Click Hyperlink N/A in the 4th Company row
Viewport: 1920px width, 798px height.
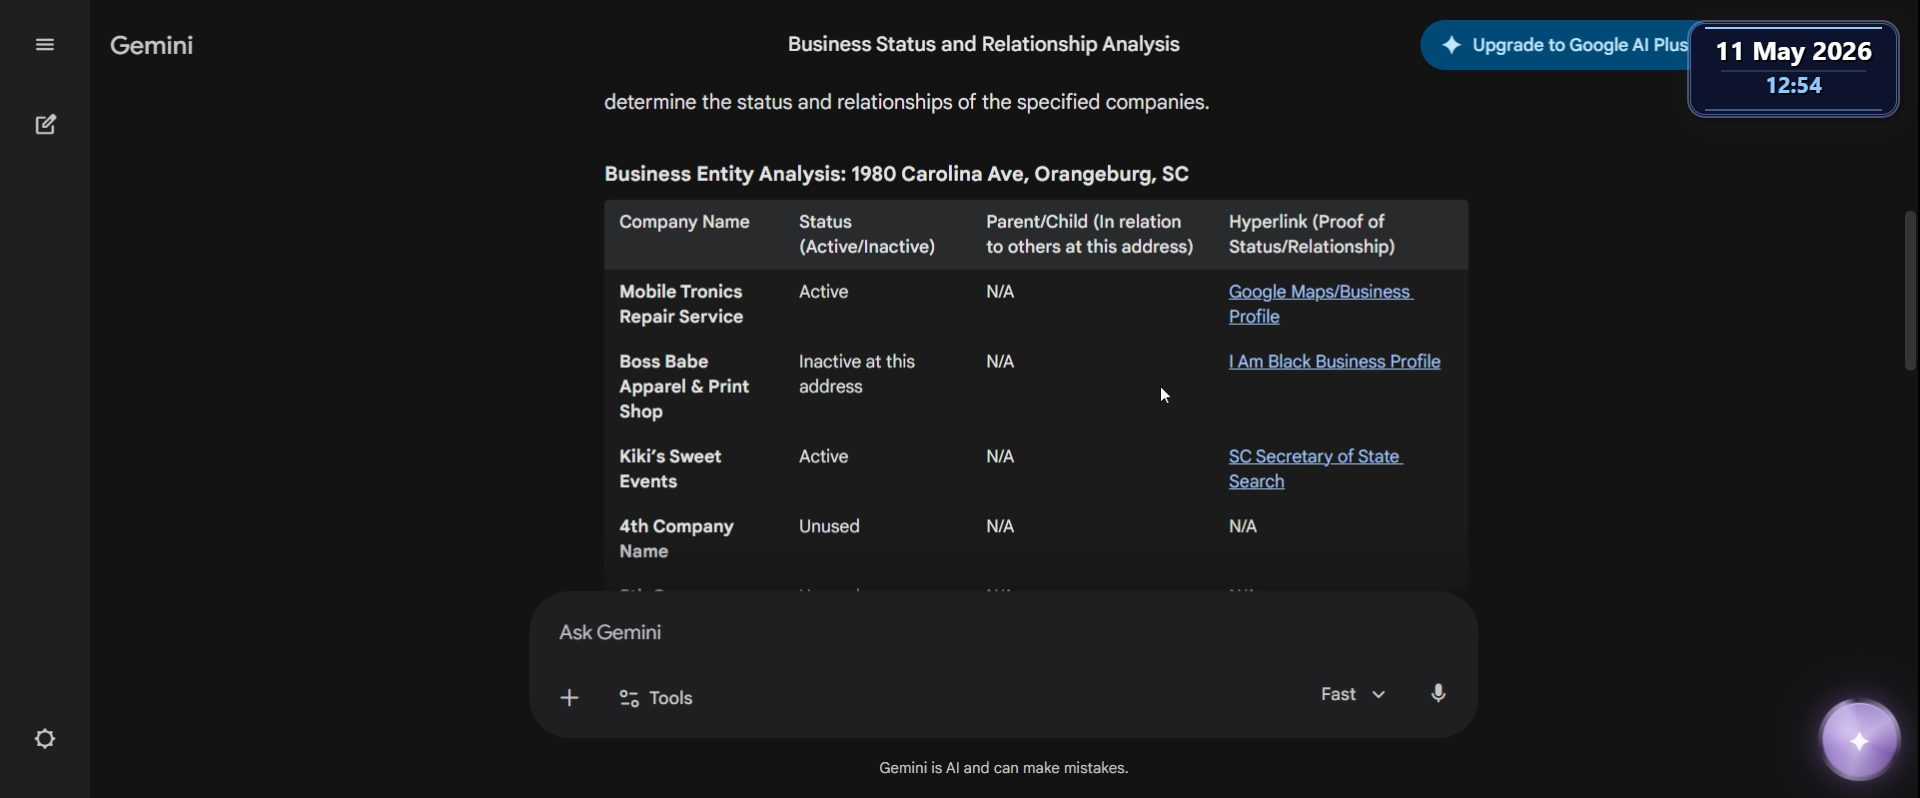pos(1242,527)
